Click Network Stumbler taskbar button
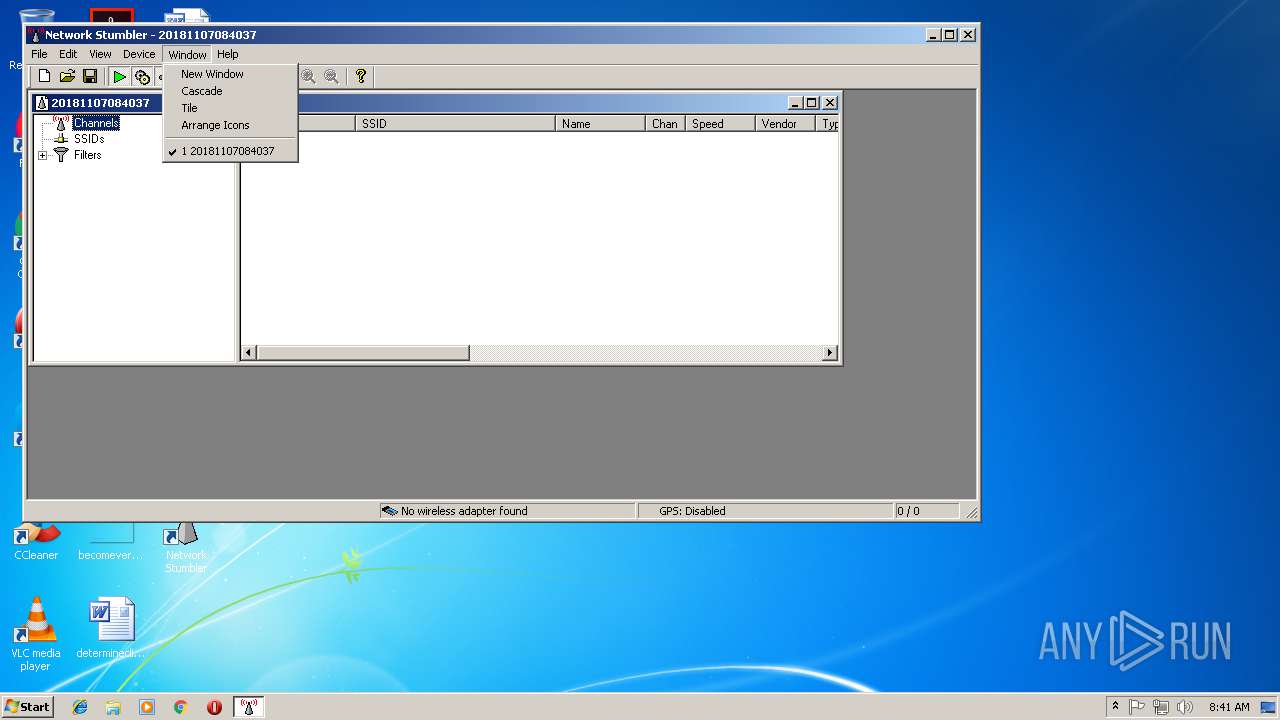This screenshot has height=720, width=1280. [249, 707]
